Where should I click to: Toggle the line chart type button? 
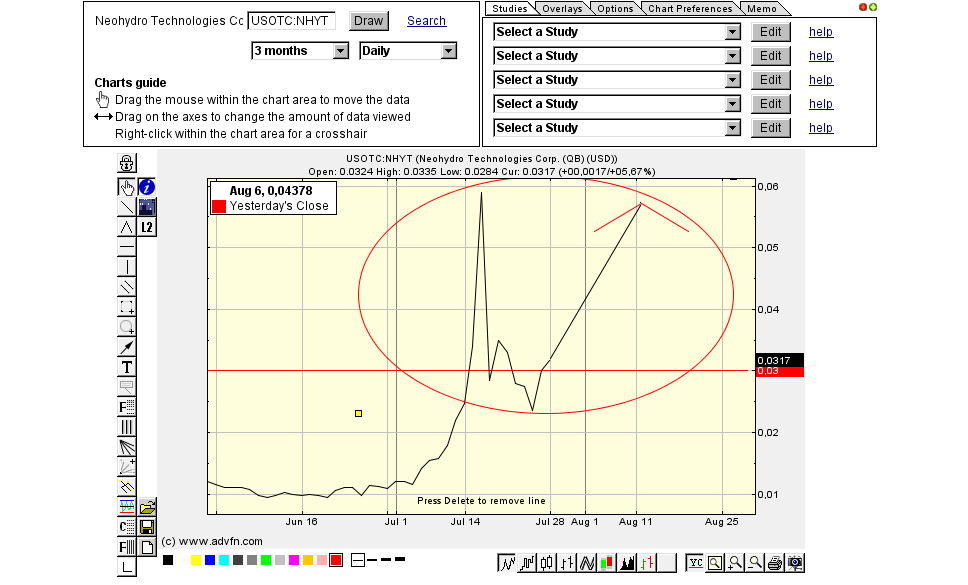tap(507, 563)
